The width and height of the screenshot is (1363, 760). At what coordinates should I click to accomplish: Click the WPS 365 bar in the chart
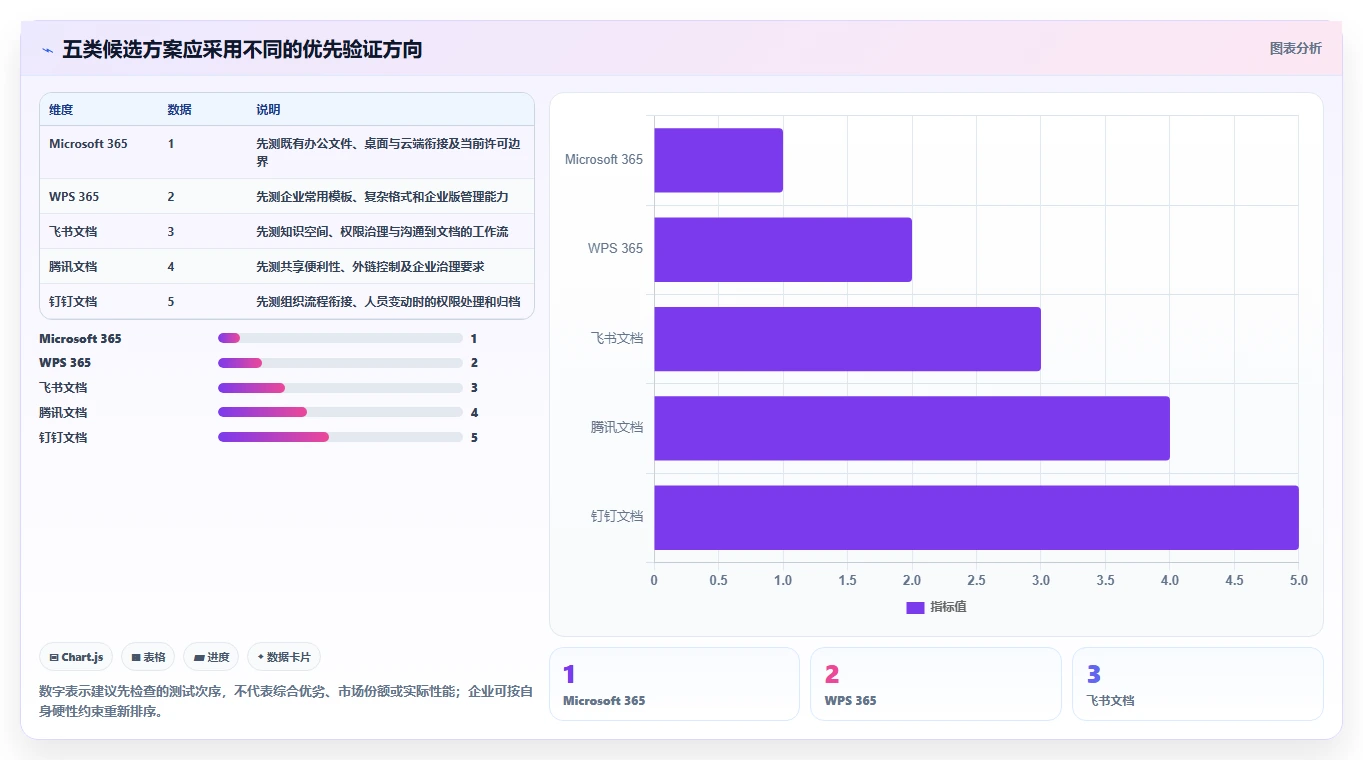click(x=783, y=249)
